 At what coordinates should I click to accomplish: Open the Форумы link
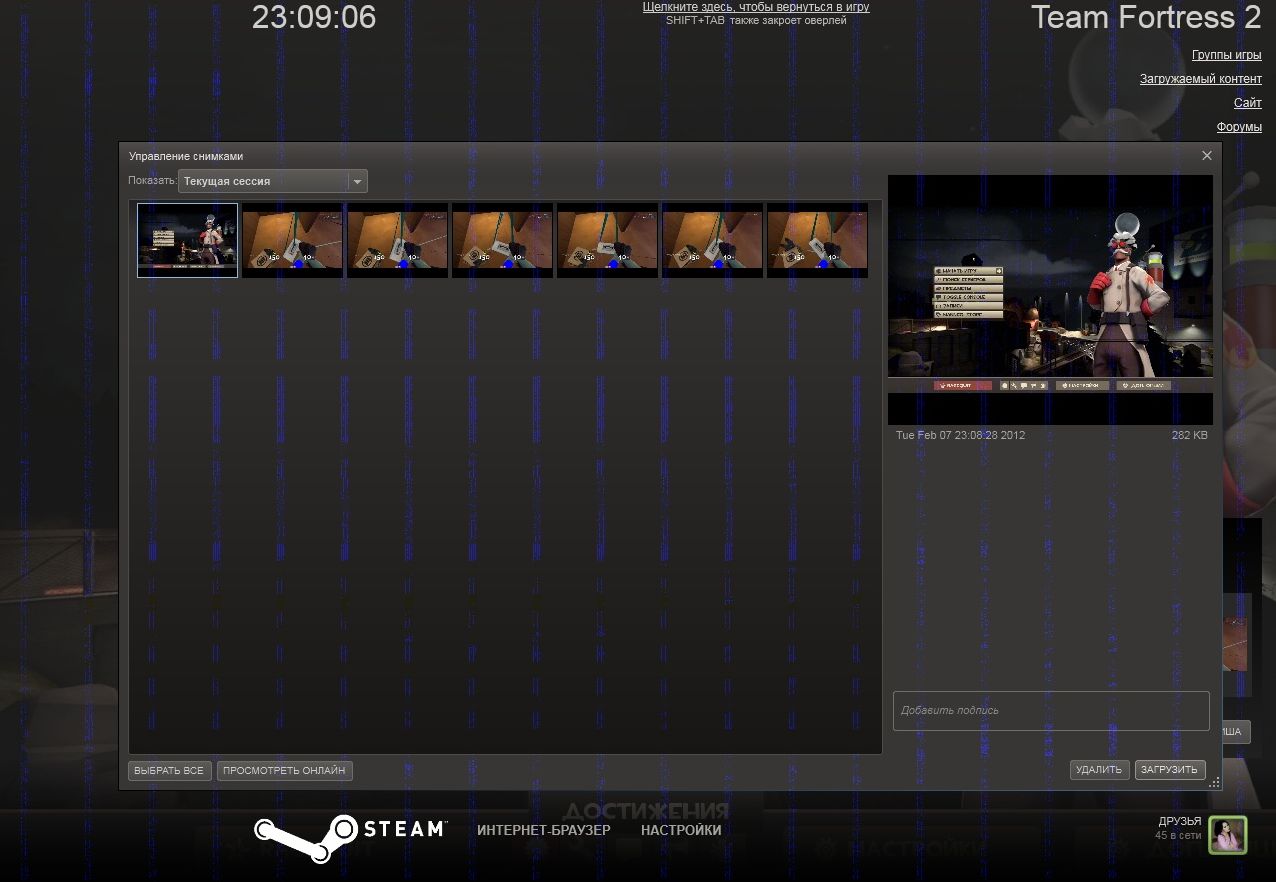1239,127
